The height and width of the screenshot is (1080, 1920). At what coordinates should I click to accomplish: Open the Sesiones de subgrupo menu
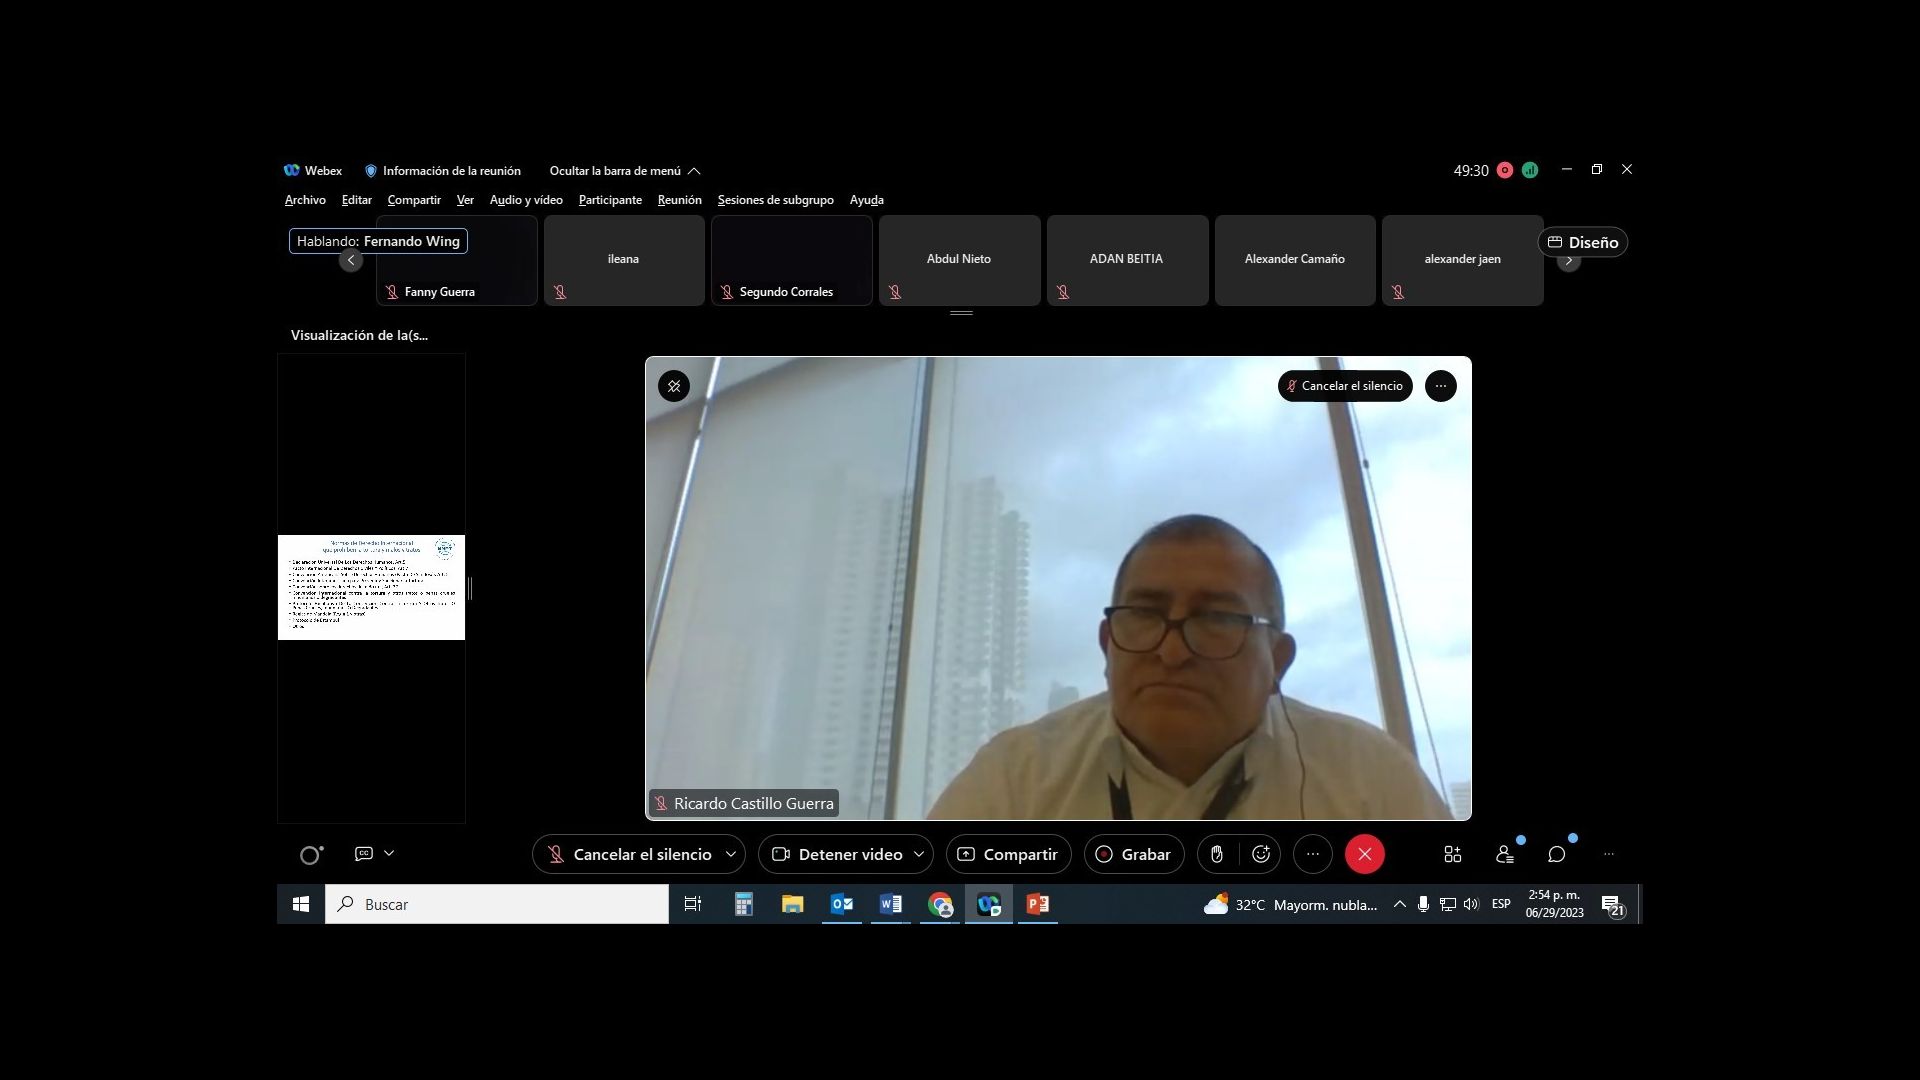pyautogui.click(x=775, y=200)
